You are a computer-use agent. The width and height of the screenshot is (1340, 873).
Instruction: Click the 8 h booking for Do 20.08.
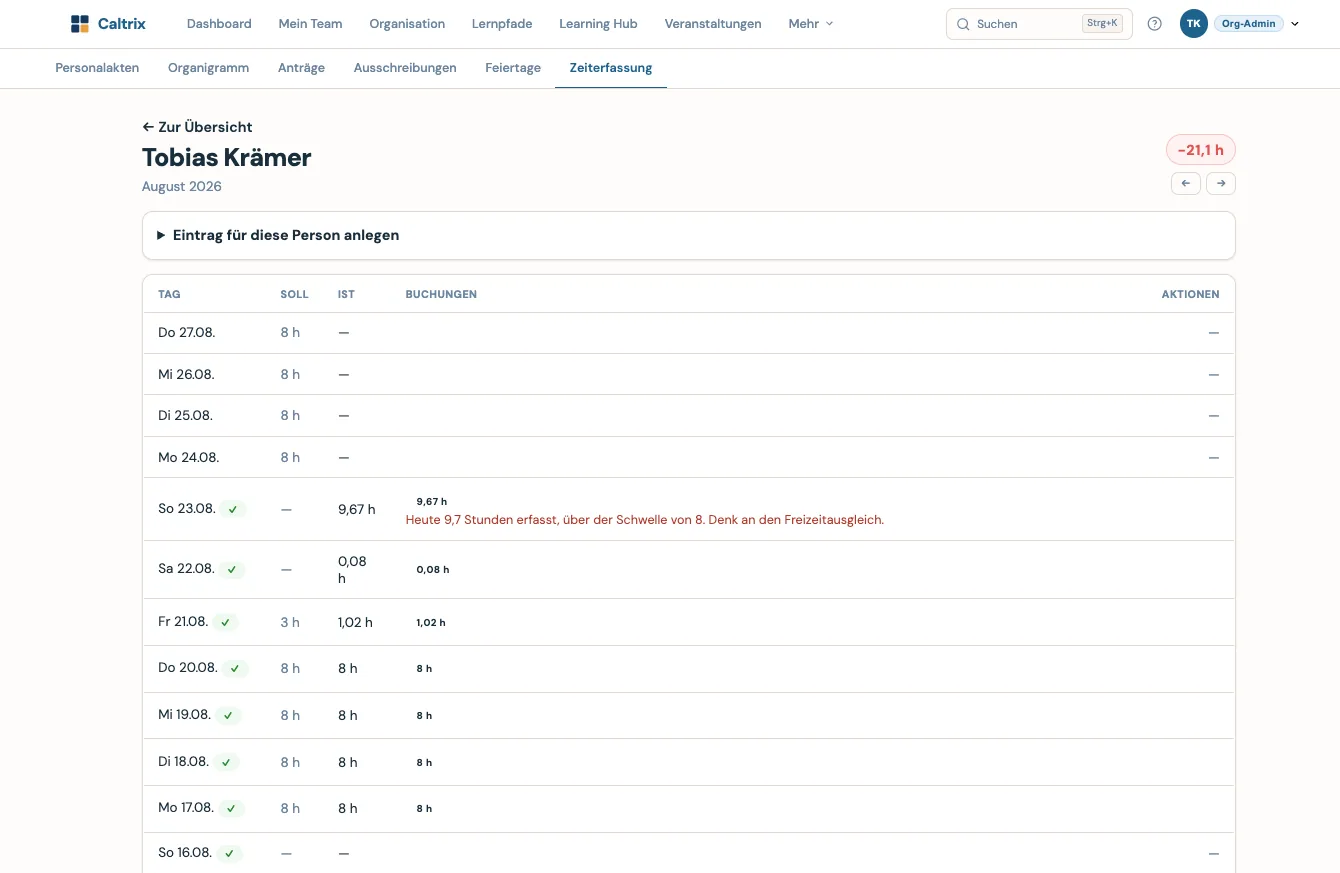[x=424, y=669]
